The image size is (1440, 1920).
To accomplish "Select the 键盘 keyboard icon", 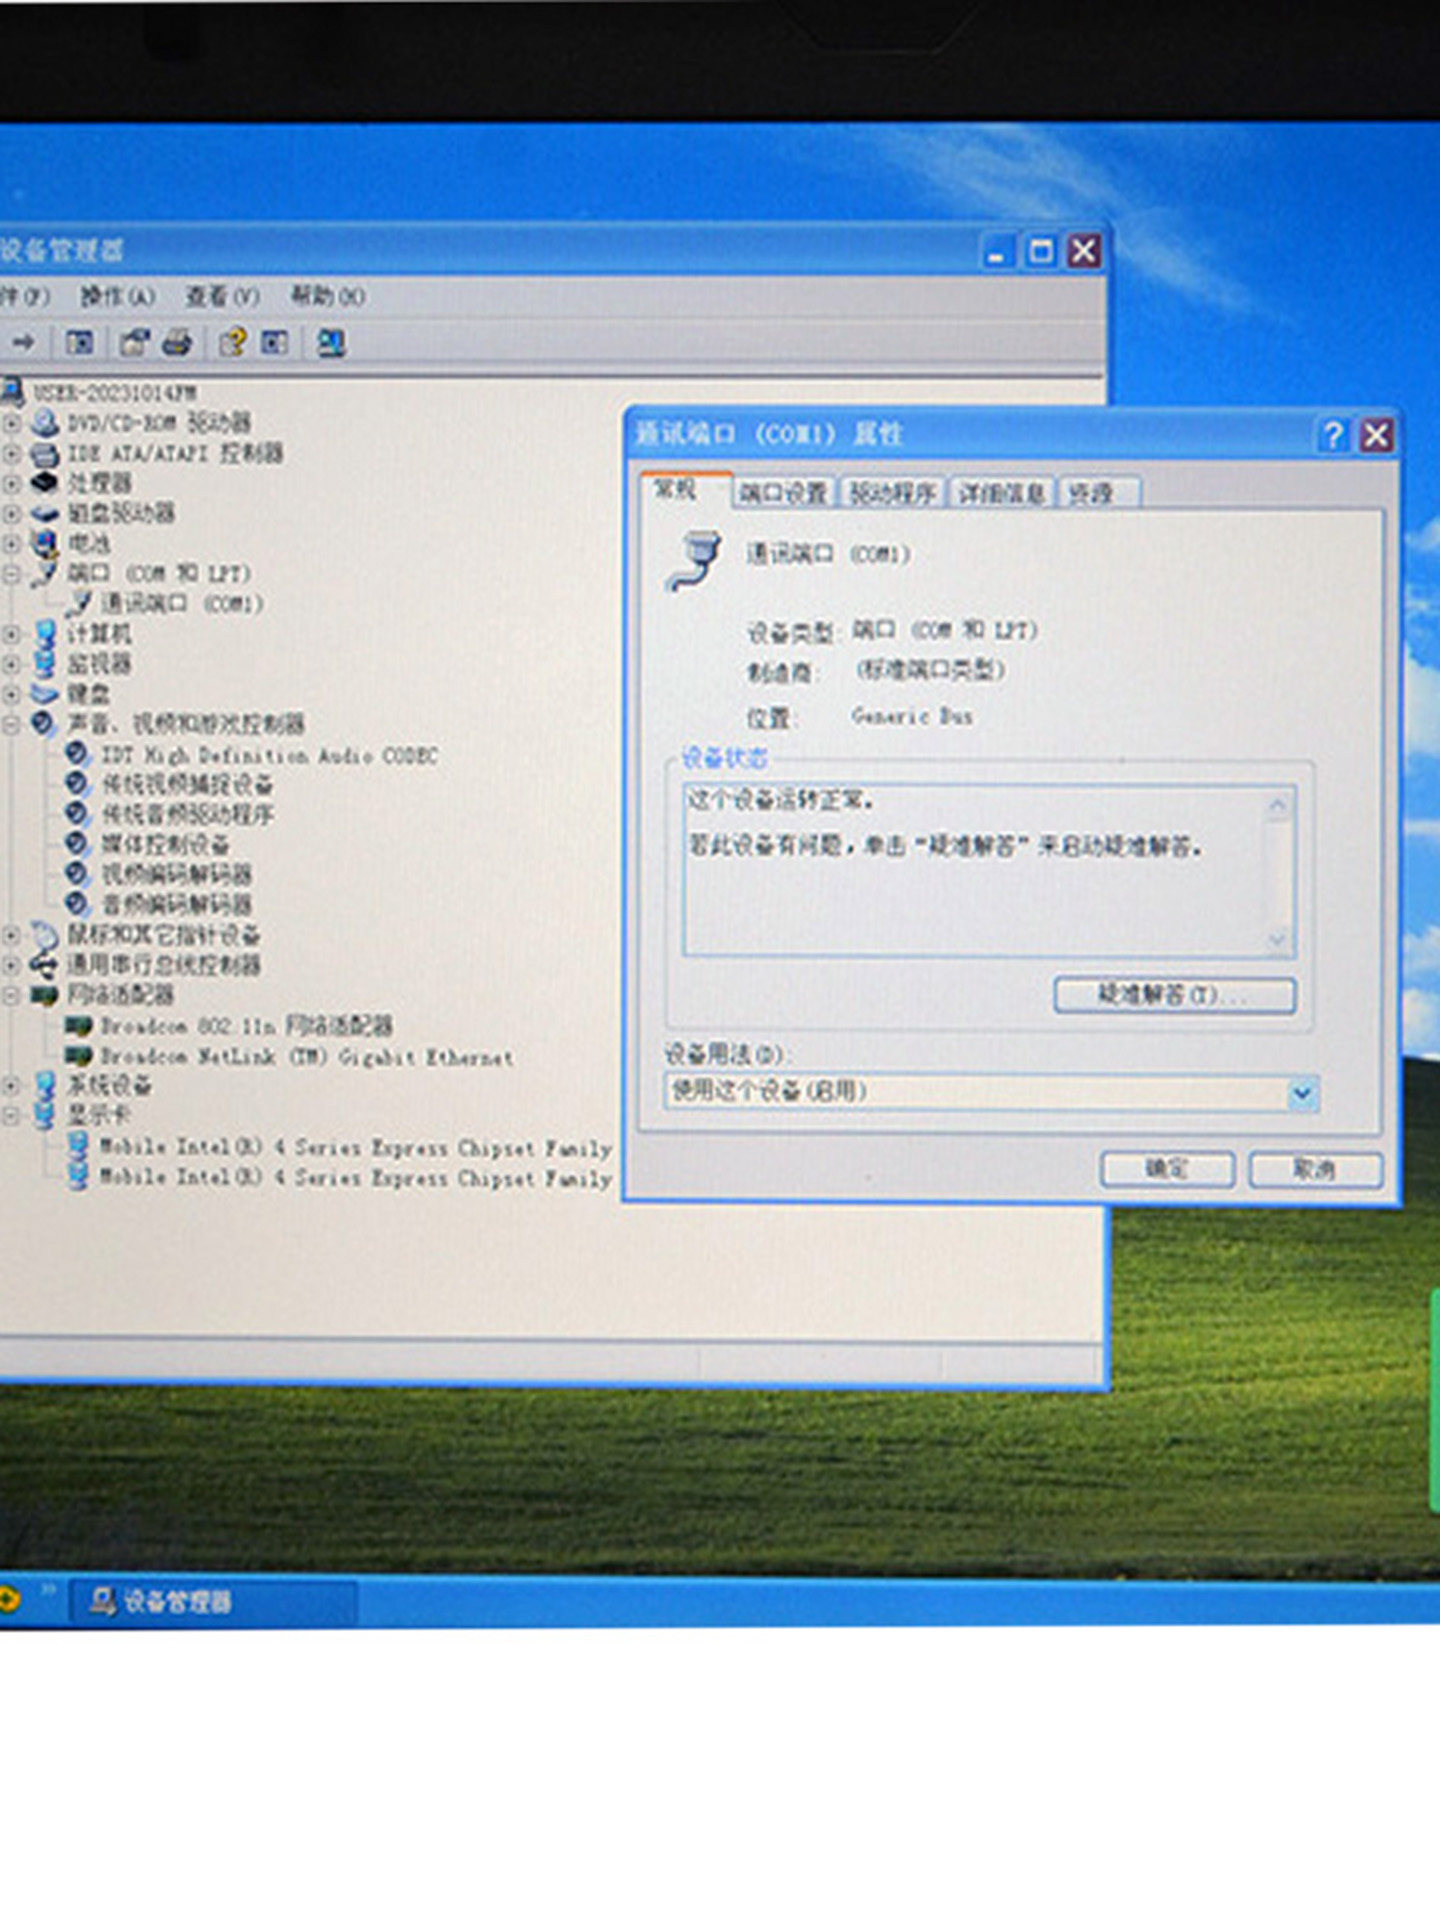I will pyautogui.click(x=45, y=693).
